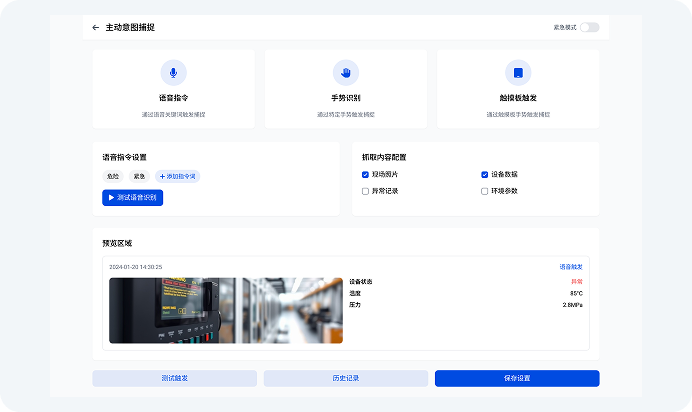Click the 紧急 command tag
The height and width of the screenshot is (412, 692).
(139, 176)
